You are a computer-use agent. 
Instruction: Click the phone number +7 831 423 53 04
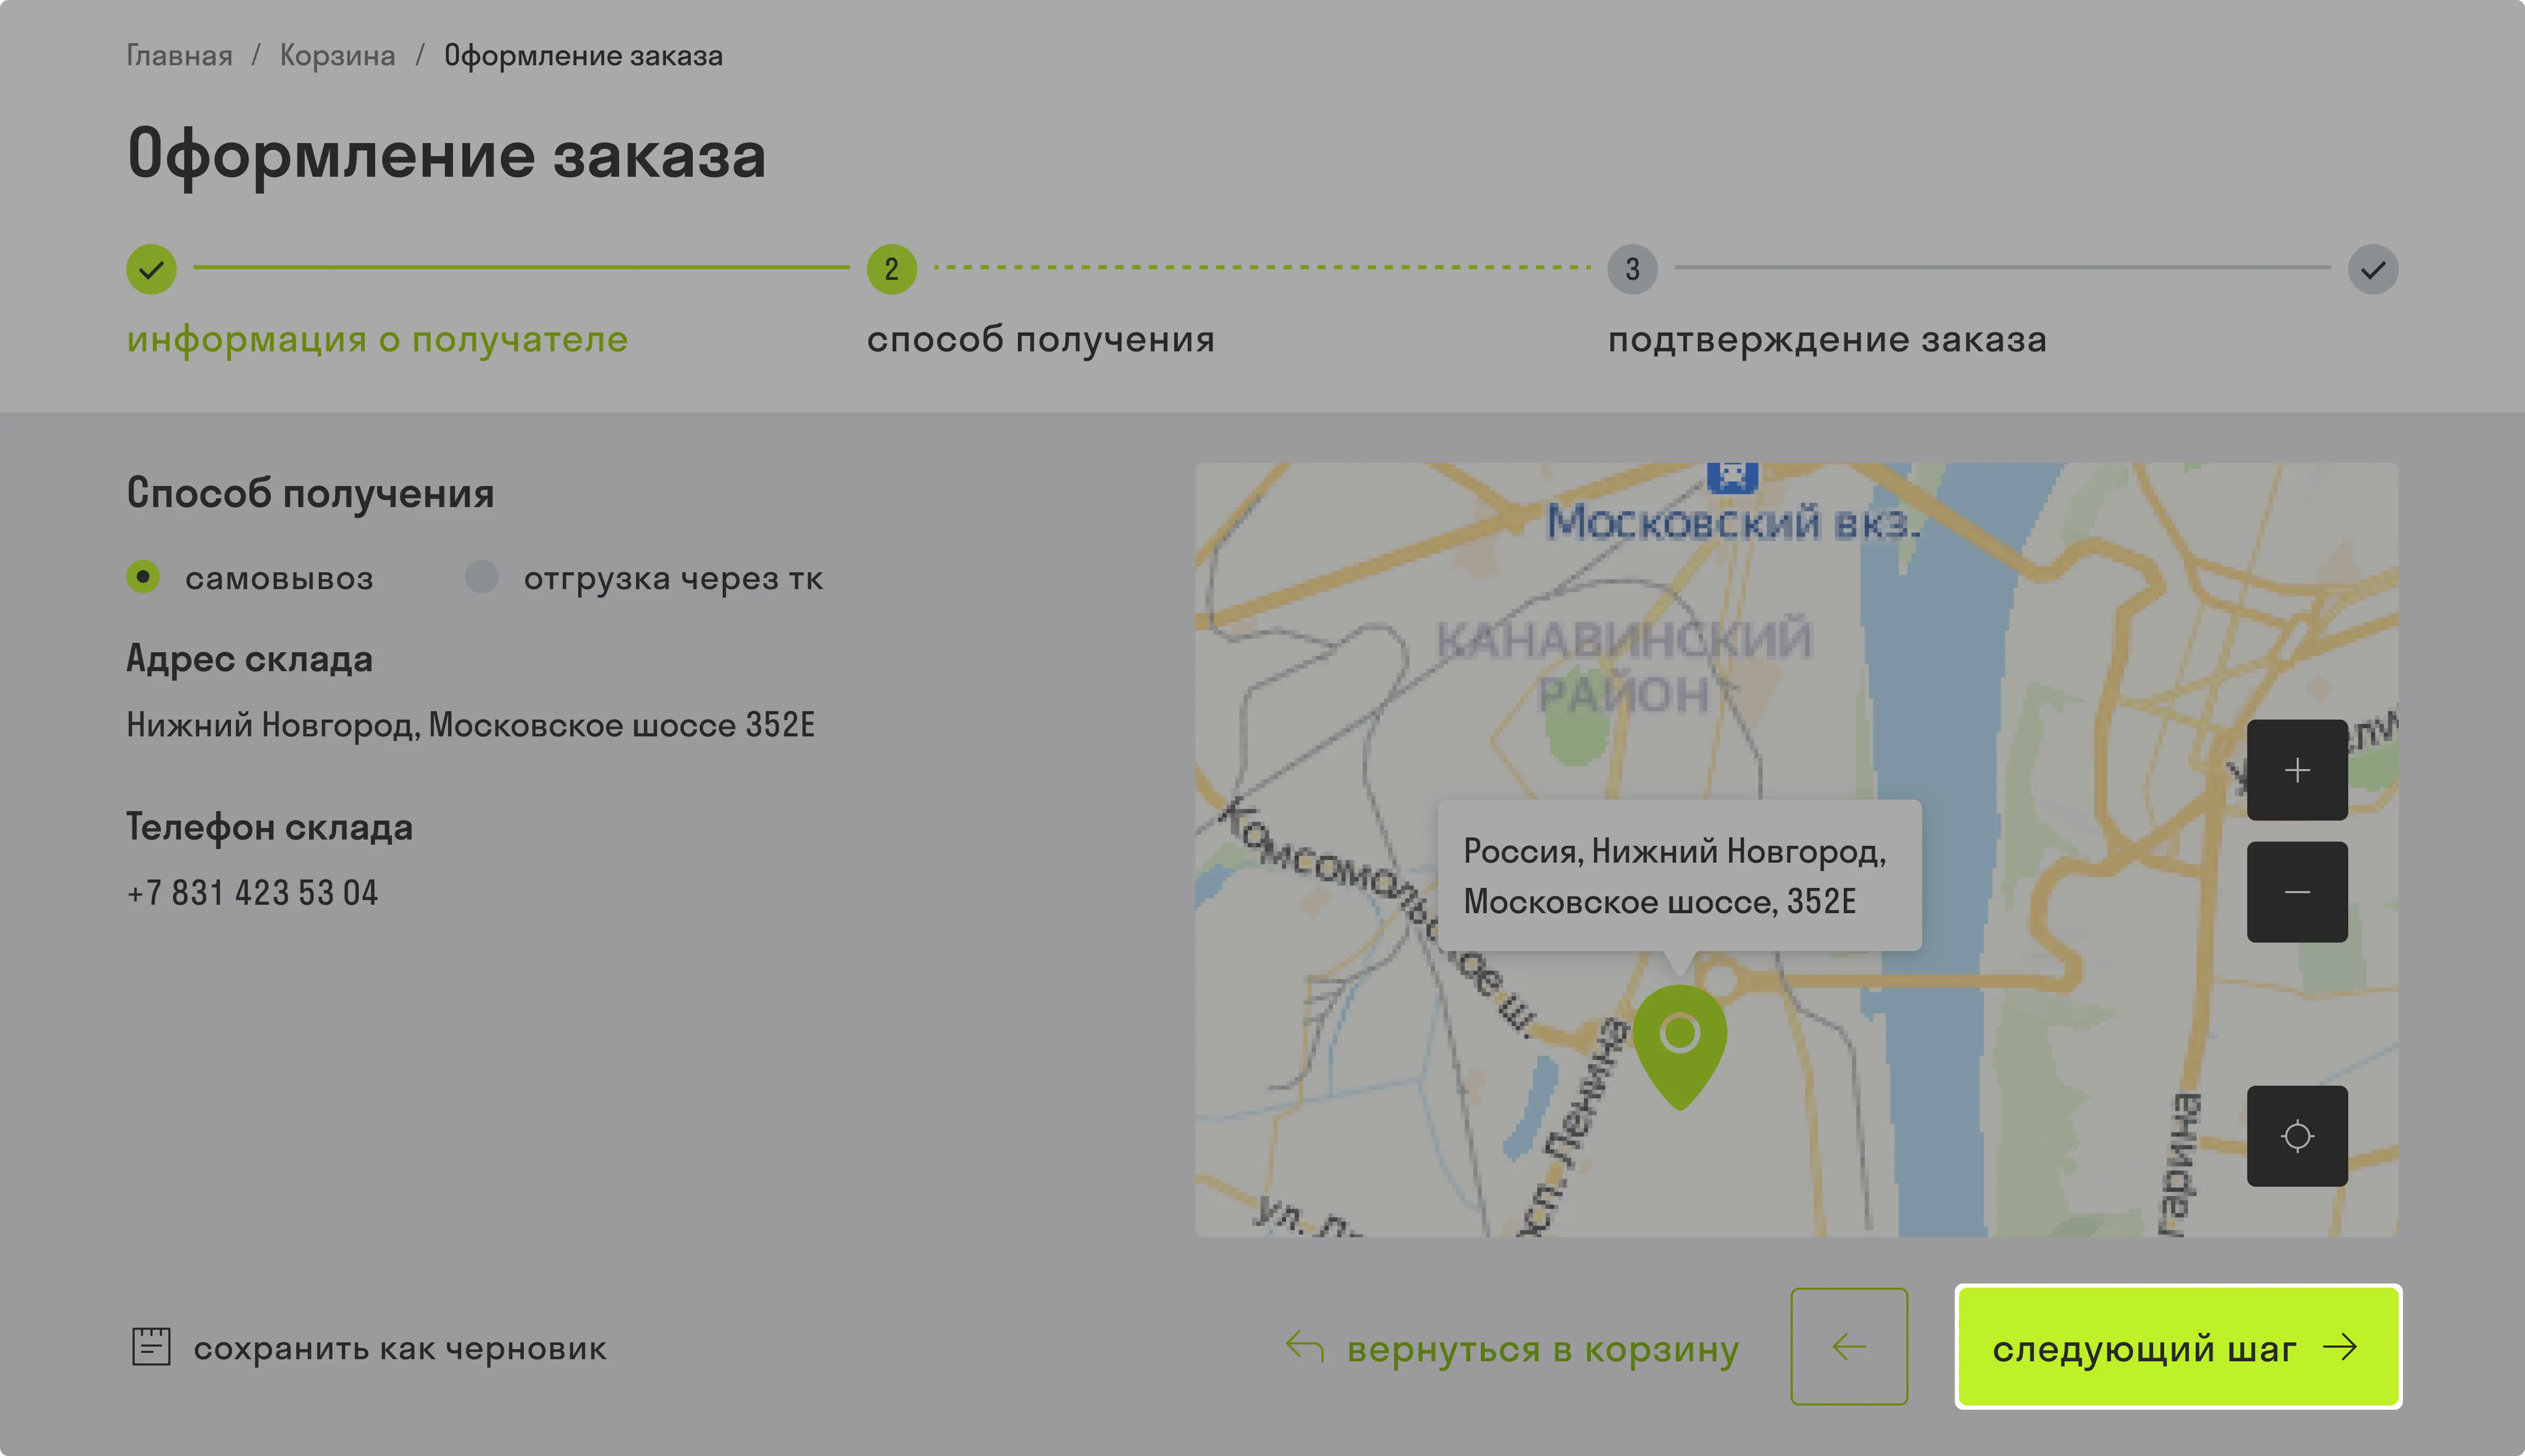click(252, 893)
